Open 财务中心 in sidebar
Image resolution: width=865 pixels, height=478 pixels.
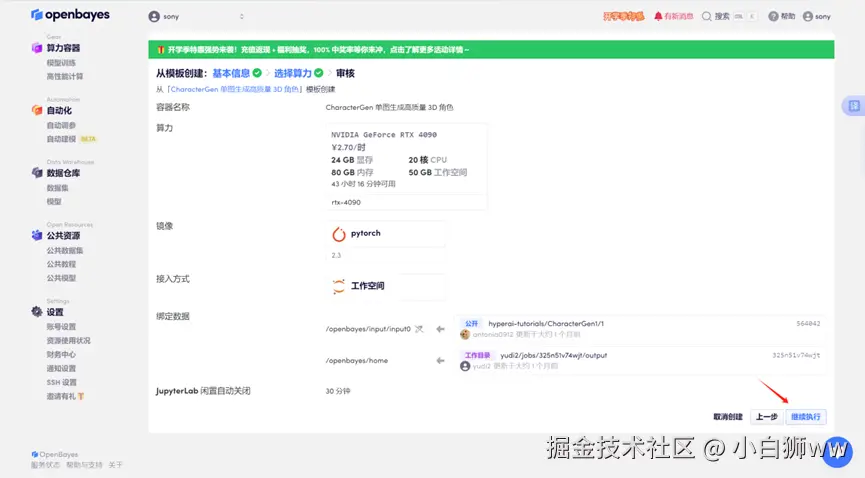click(61, 354)
